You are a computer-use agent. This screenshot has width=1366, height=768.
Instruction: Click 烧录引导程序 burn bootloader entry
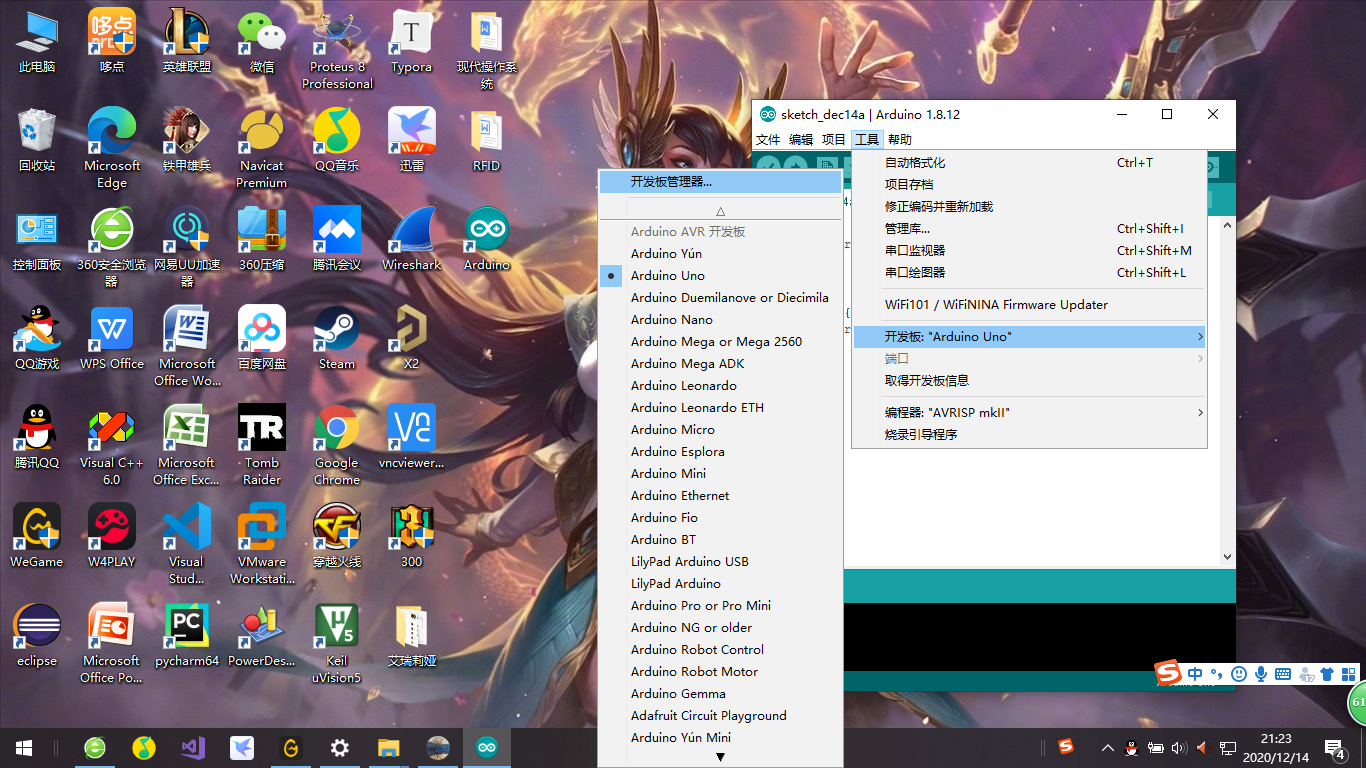1029,434
